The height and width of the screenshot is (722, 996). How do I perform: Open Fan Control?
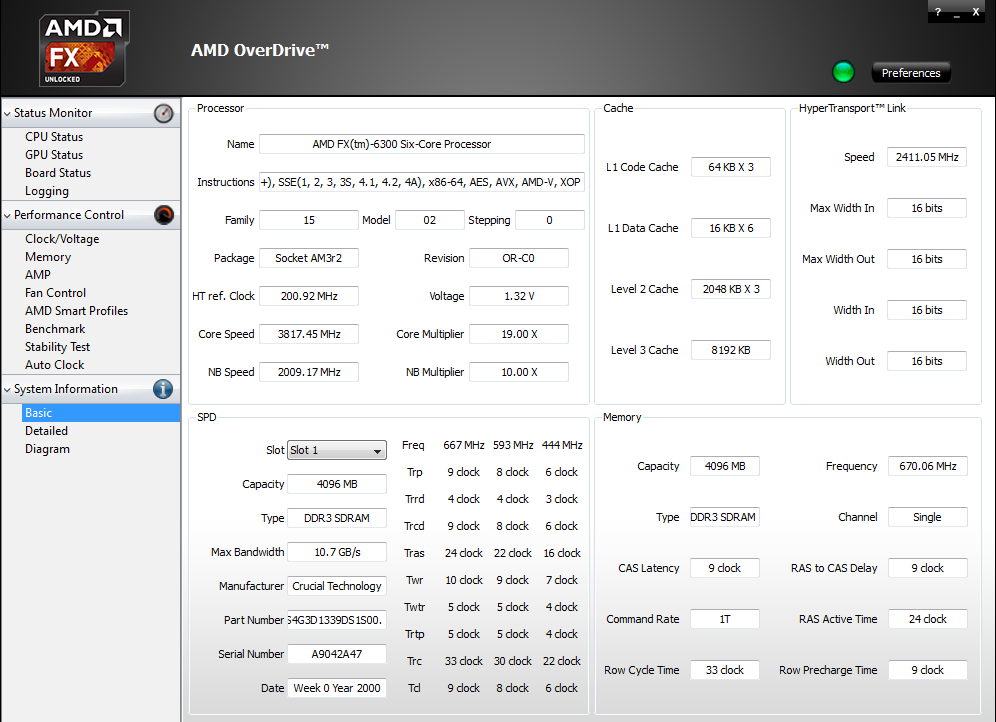(x=55, y=293)
